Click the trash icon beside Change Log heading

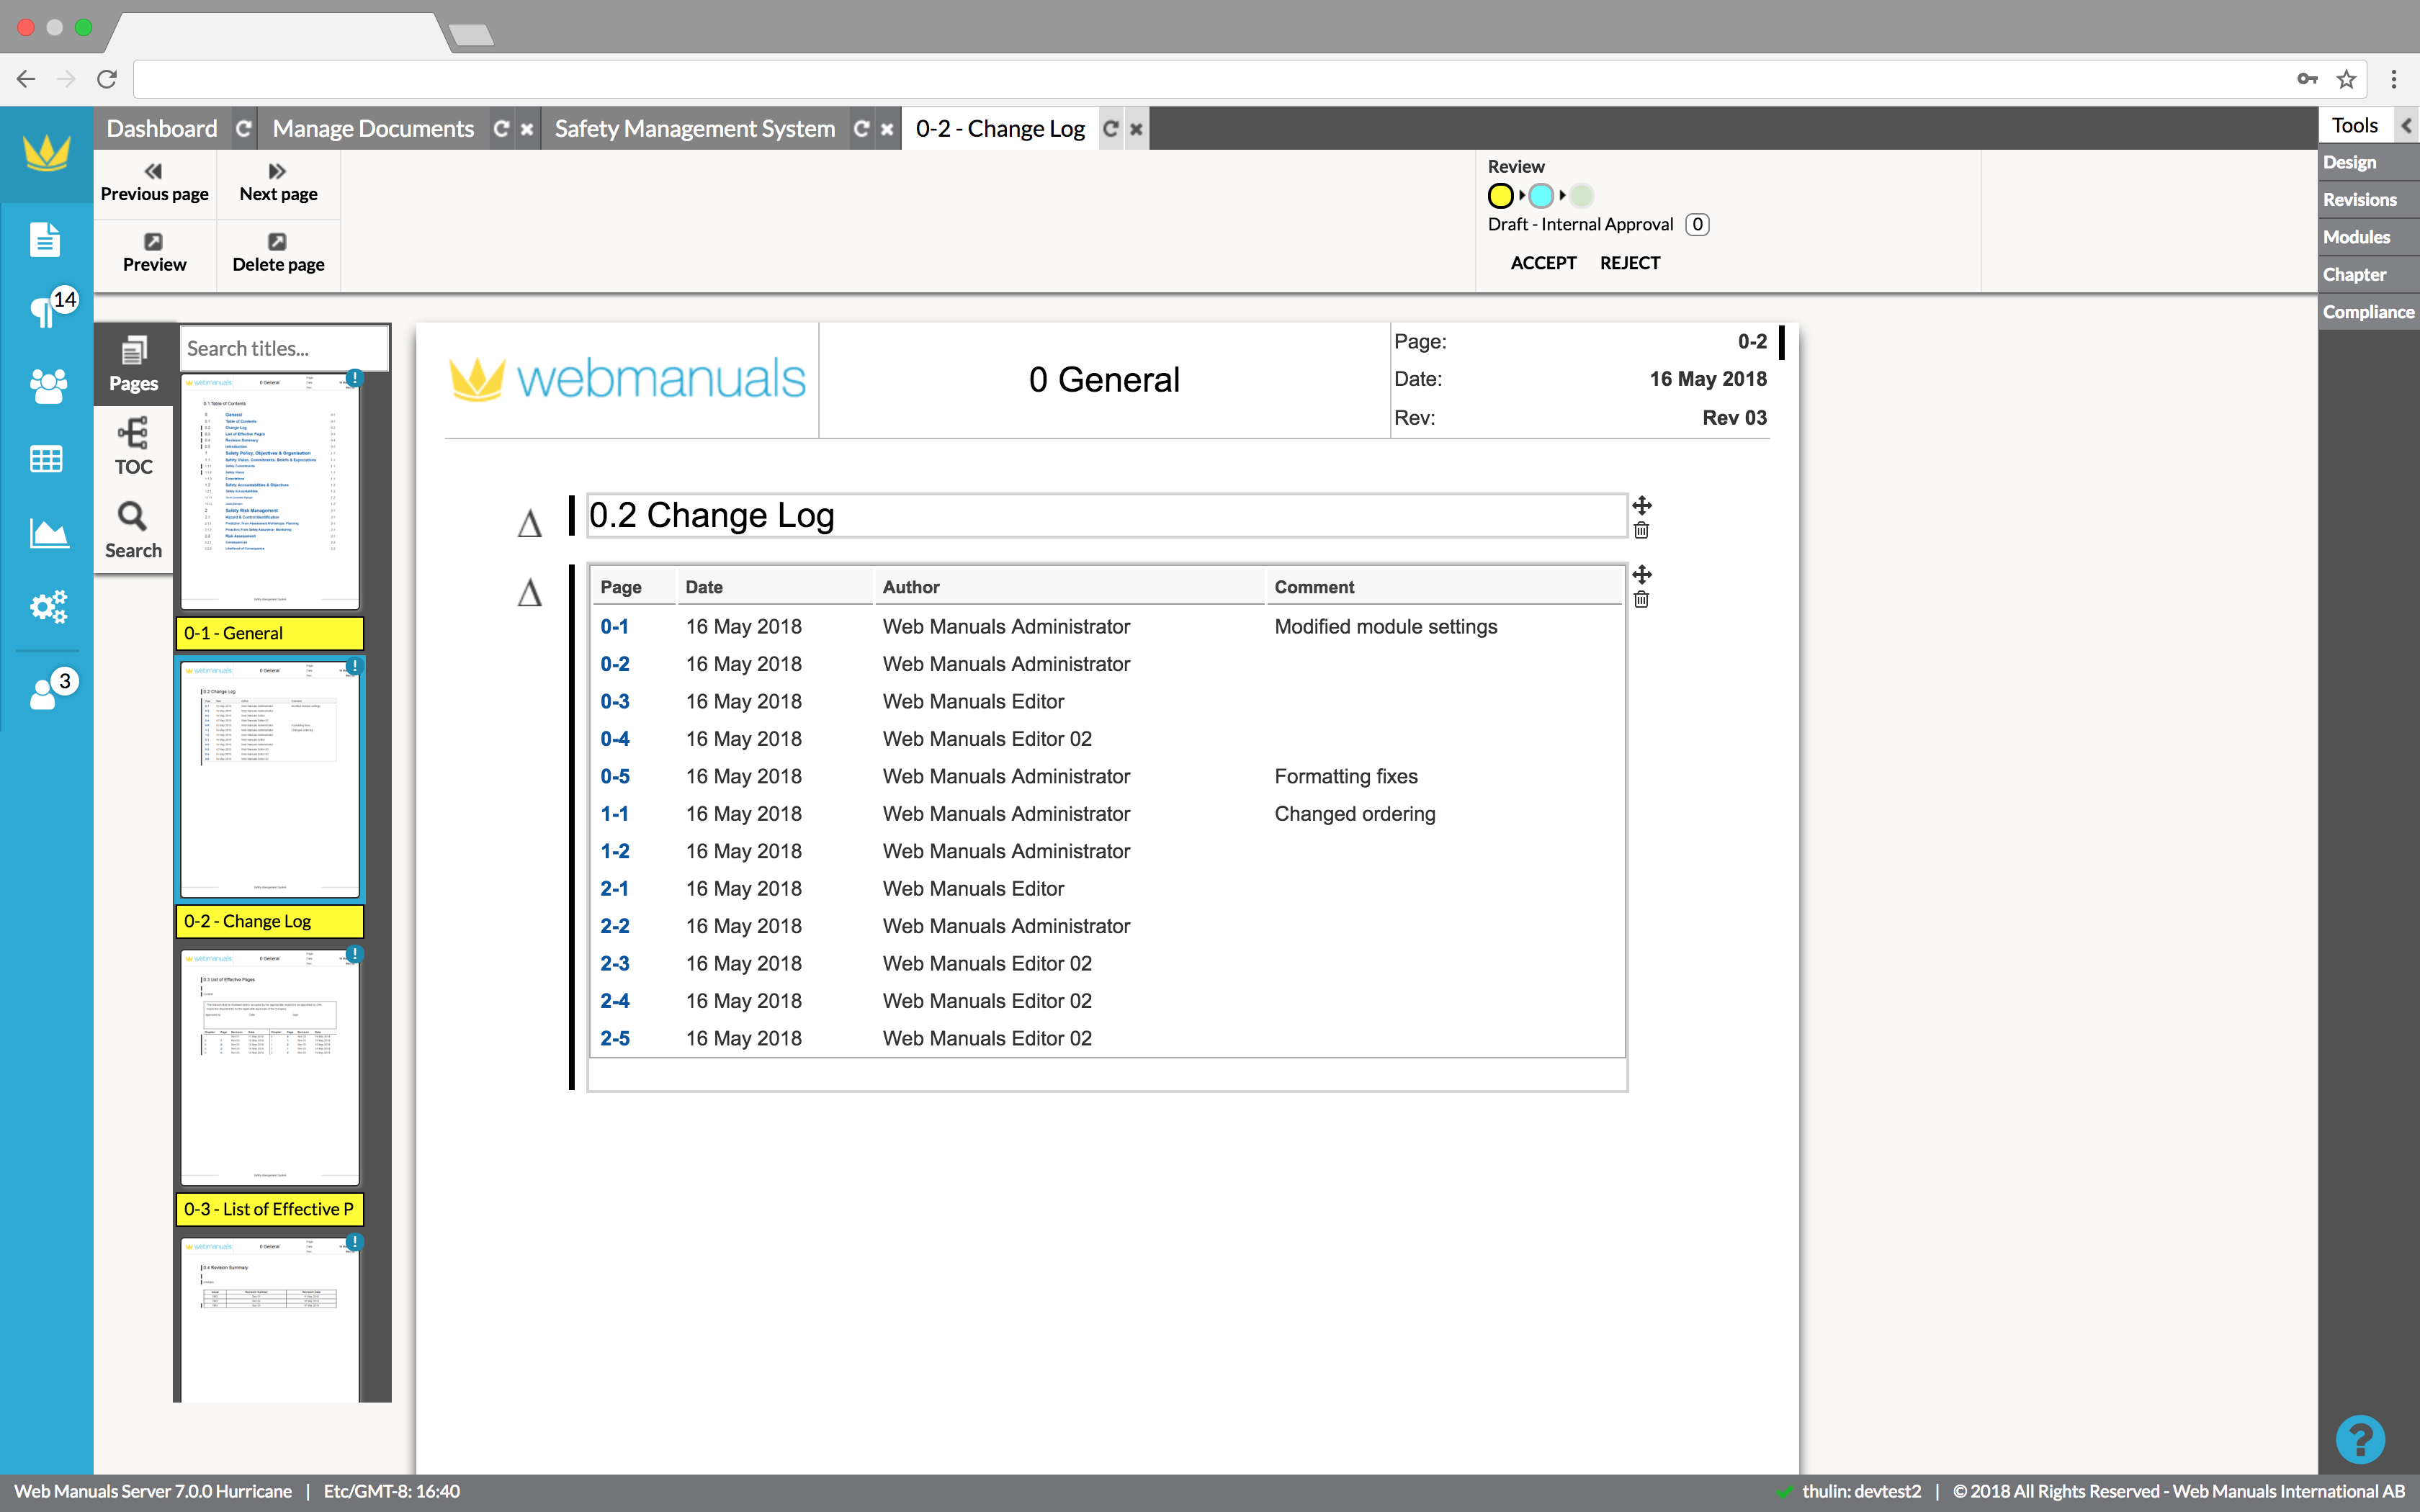coord(1641,531)
